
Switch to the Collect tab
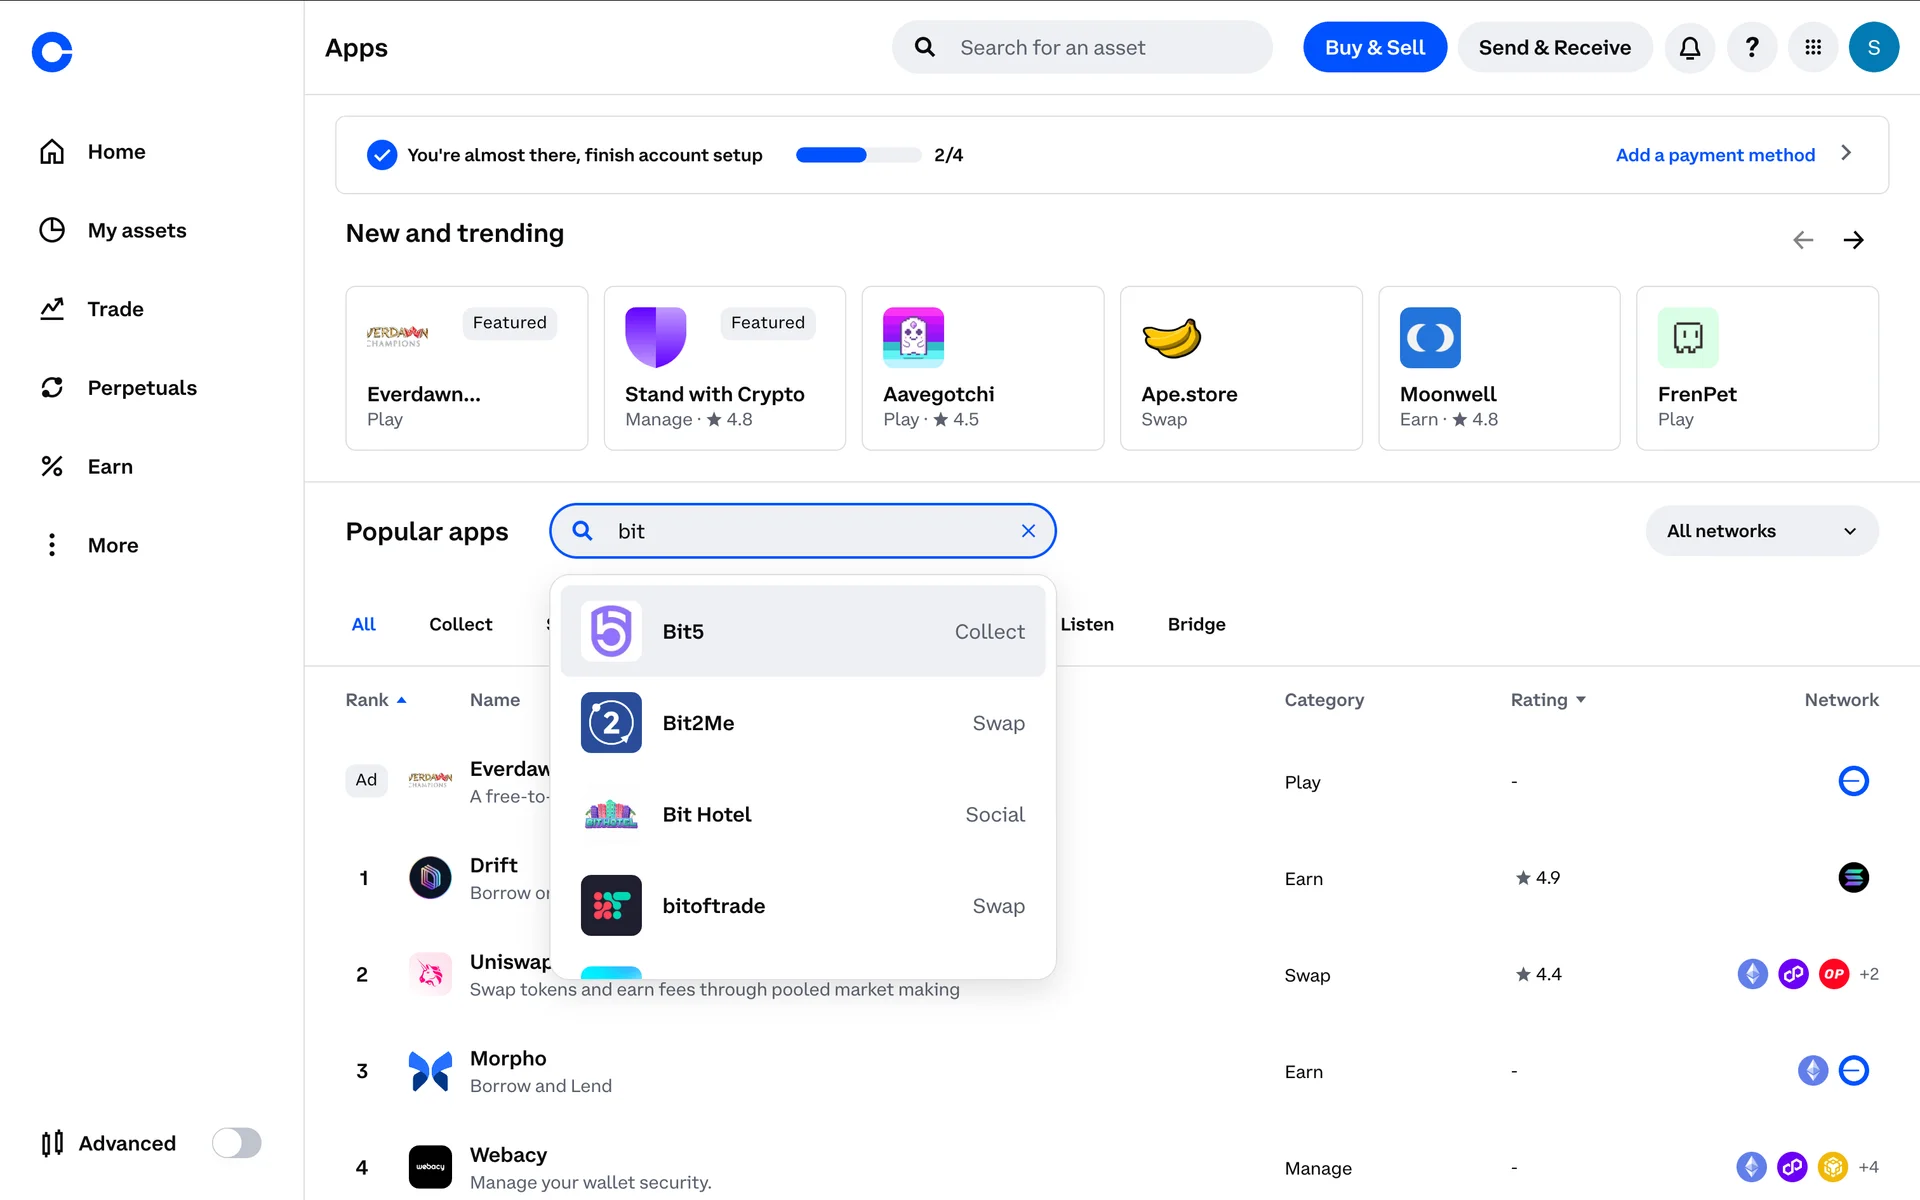460,624
